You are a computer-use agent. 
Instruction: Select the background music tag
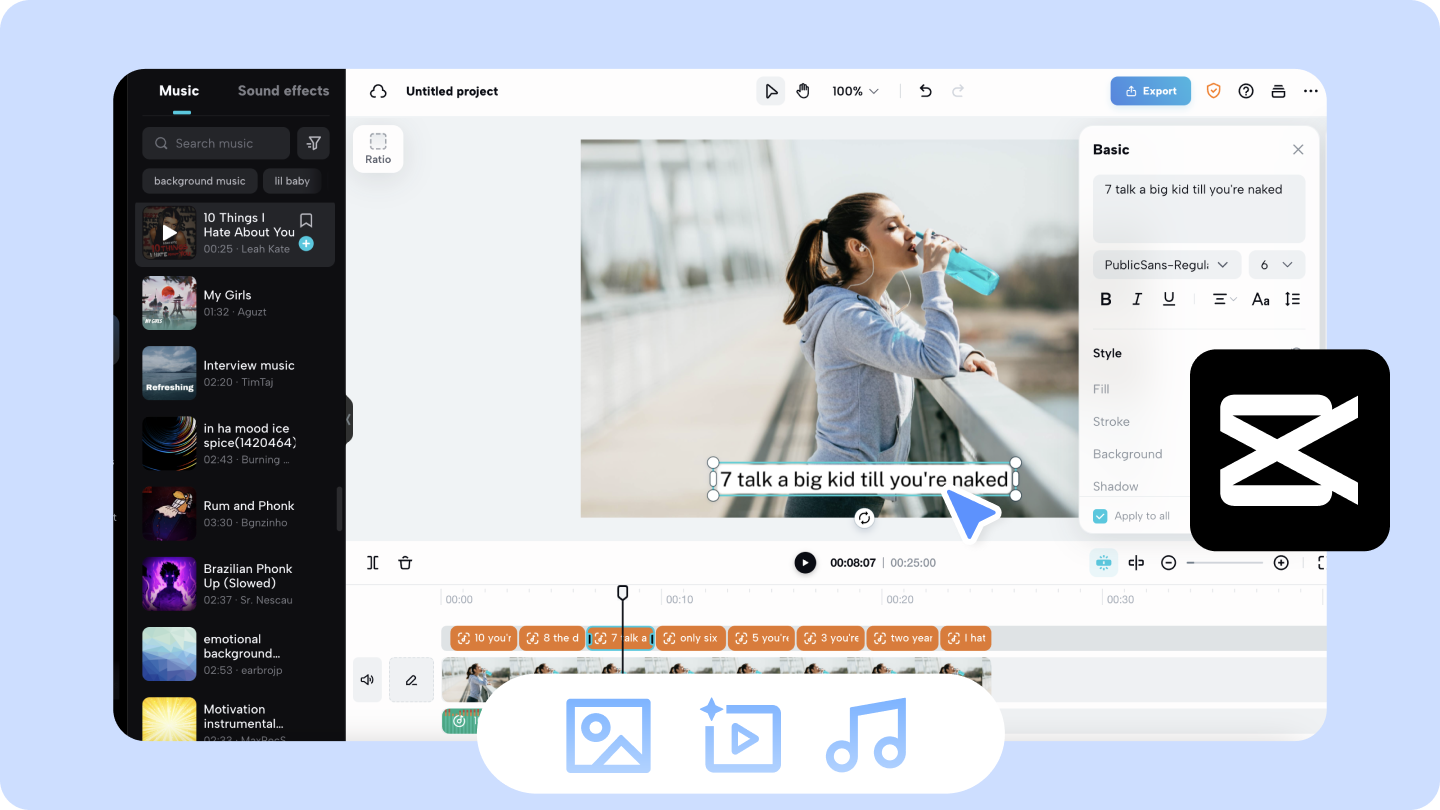[200, 181]
